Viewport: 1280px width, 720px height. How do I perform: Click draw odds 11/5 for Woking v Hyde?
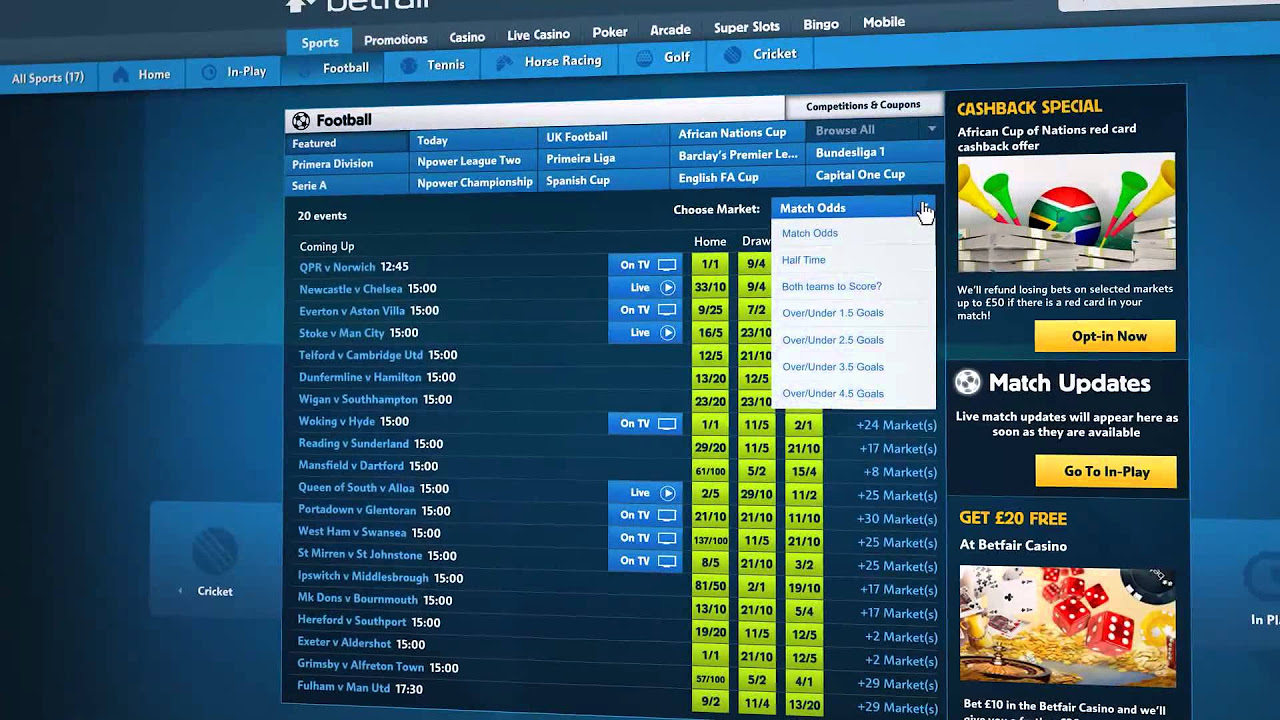tap(756, 425)
